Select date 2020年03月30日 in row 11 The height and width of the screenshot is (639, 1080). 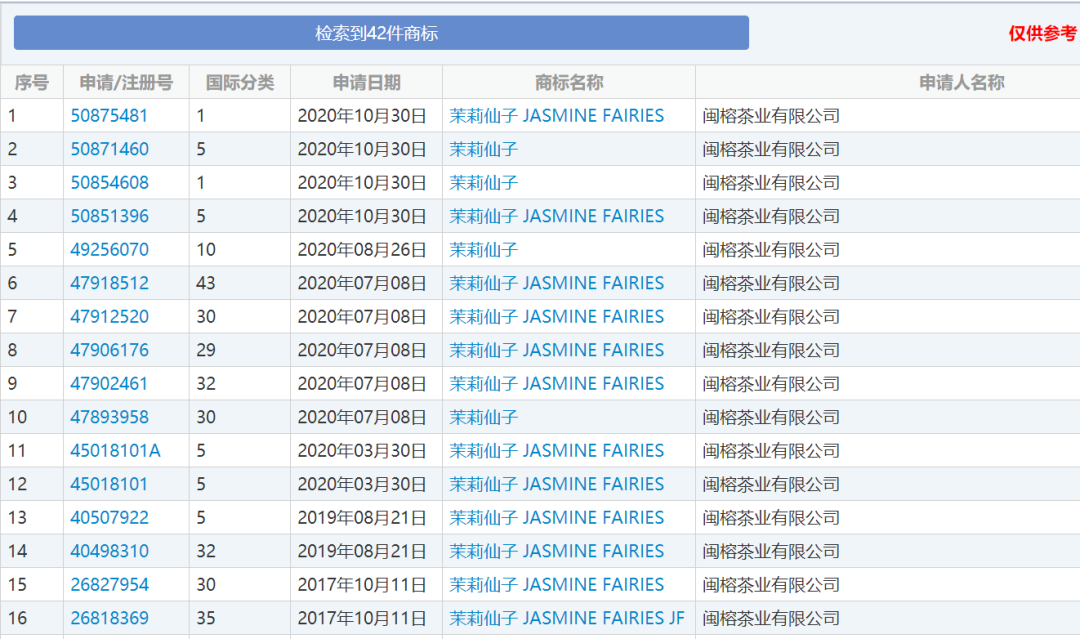362,451
